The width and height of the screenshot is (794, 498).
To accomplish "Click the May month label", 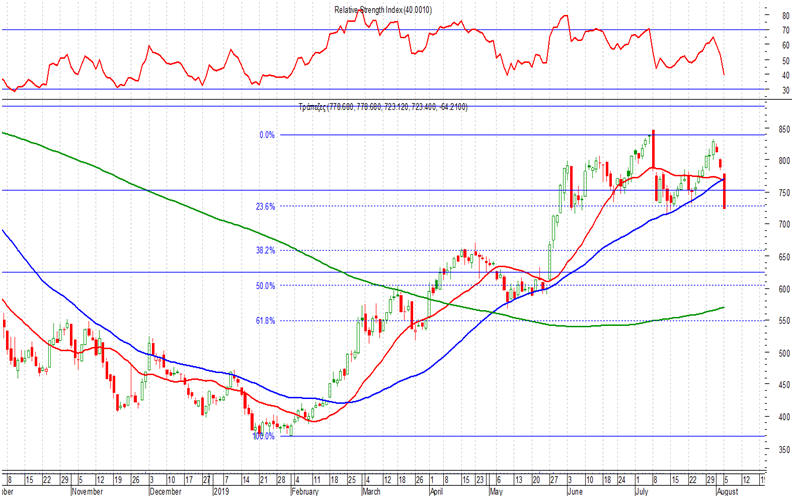I will coord(497,491).
